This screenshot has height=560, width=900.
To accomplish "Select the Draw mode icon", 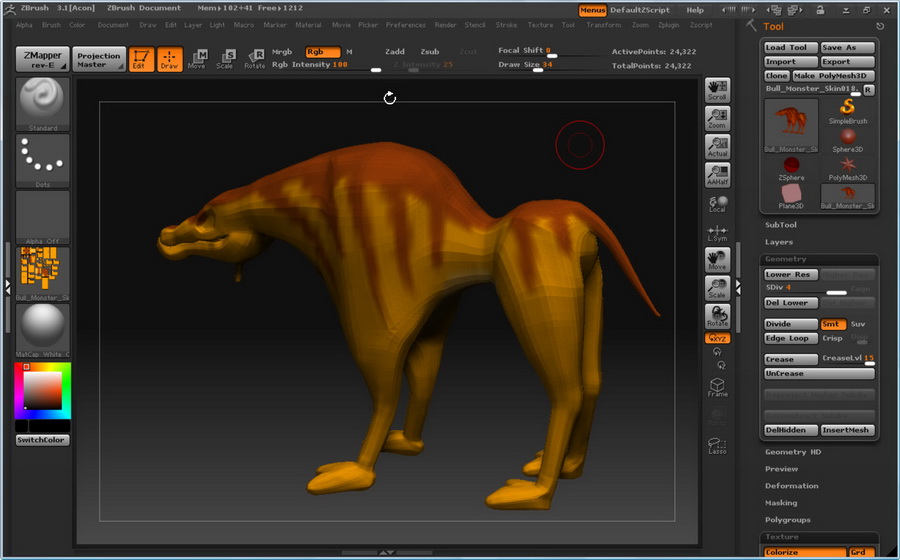I will coord(170,59).
